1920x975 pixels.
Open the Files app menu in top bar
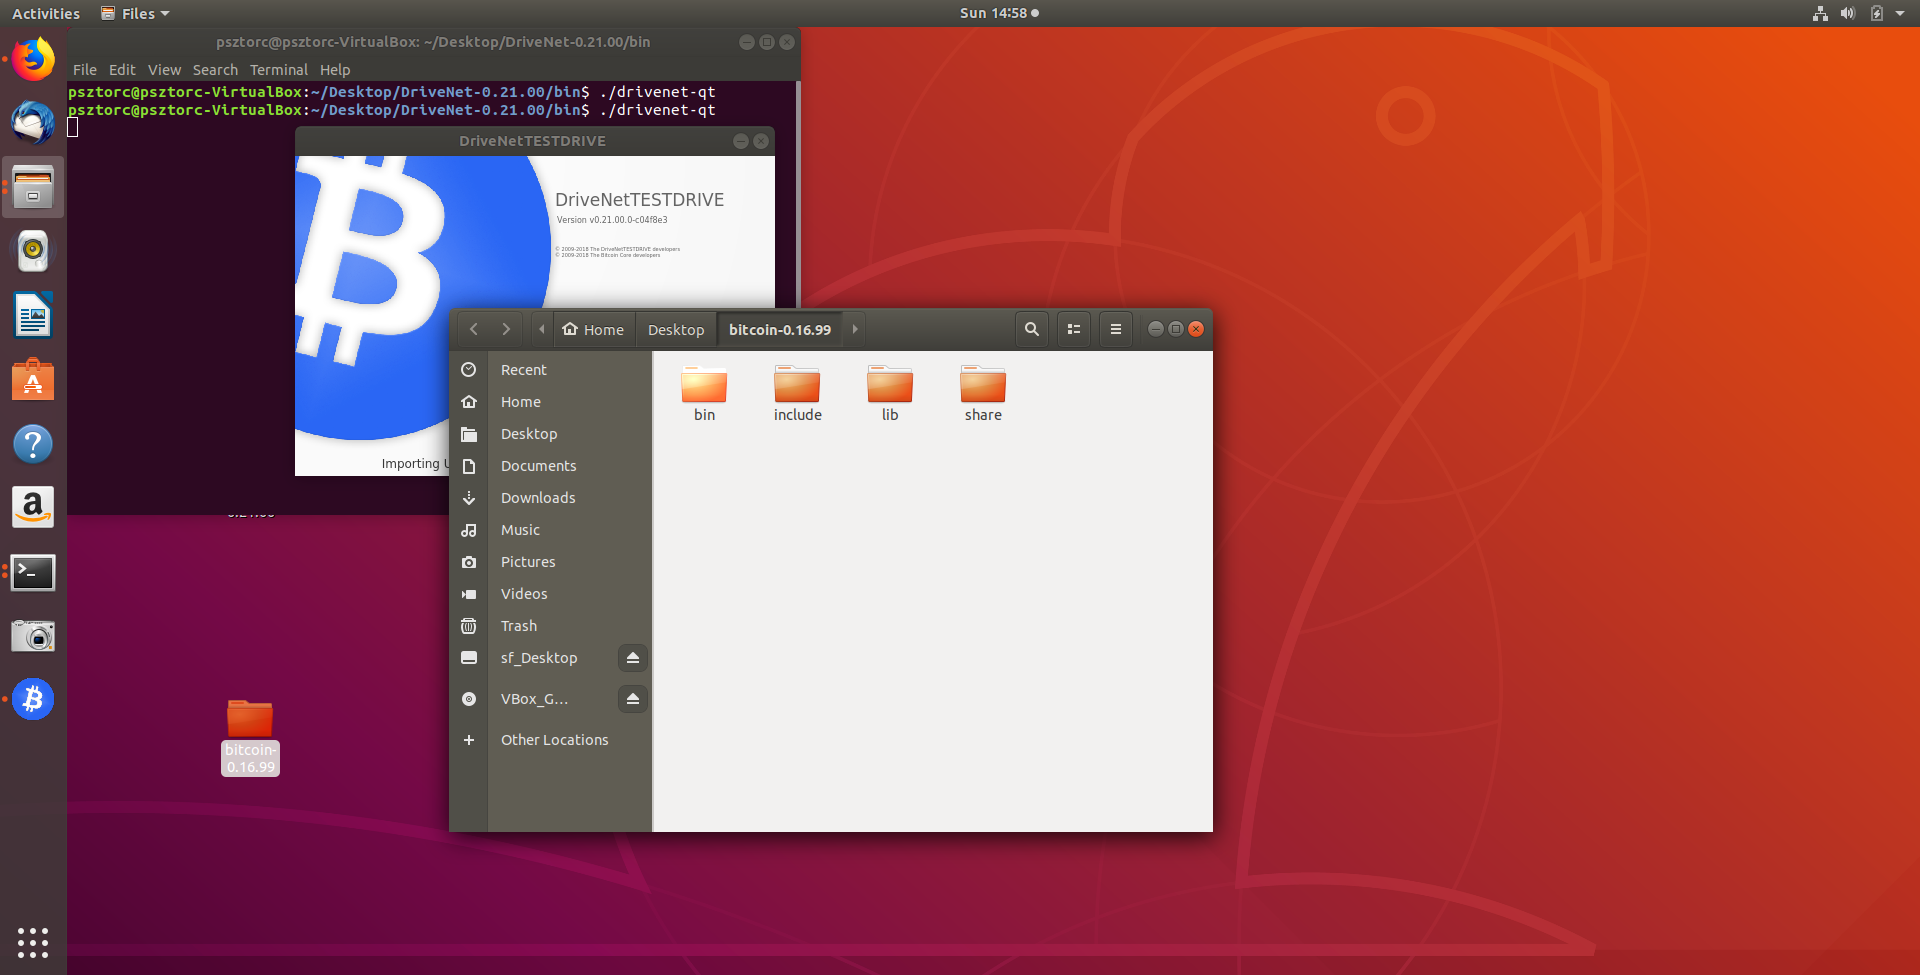(x=135, y=13)
